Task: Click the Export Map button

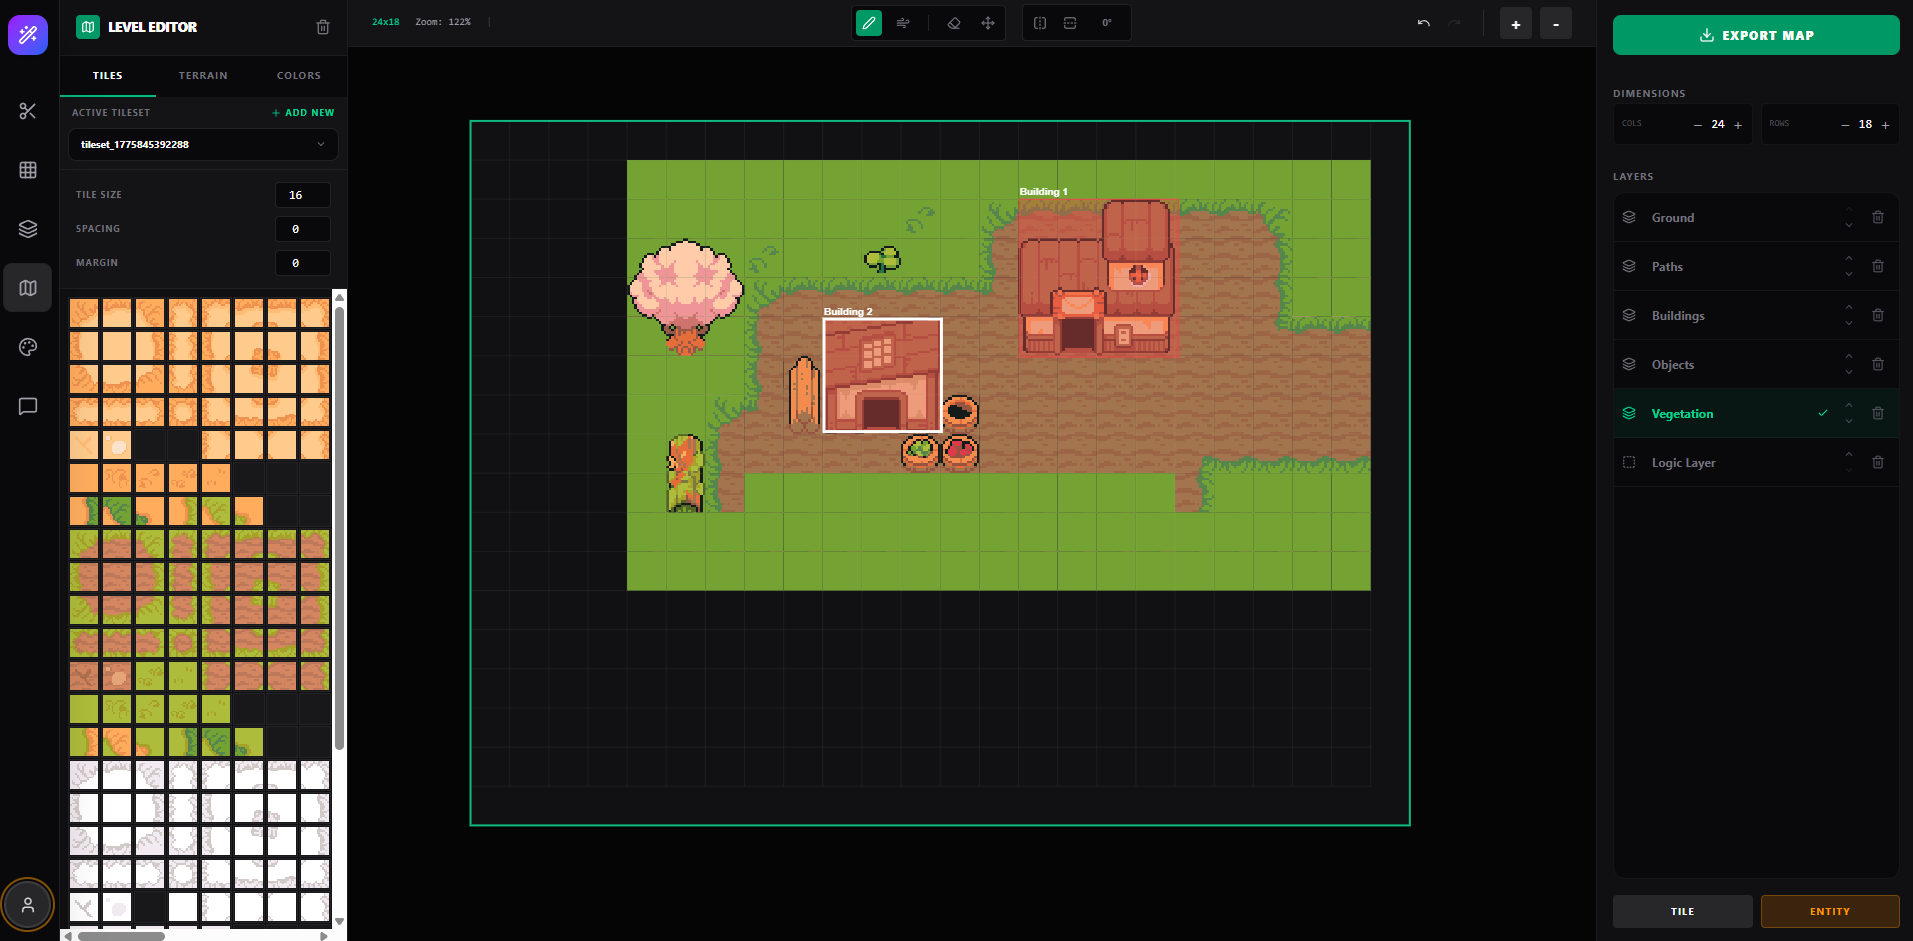Action: (x=1756, y=35)
